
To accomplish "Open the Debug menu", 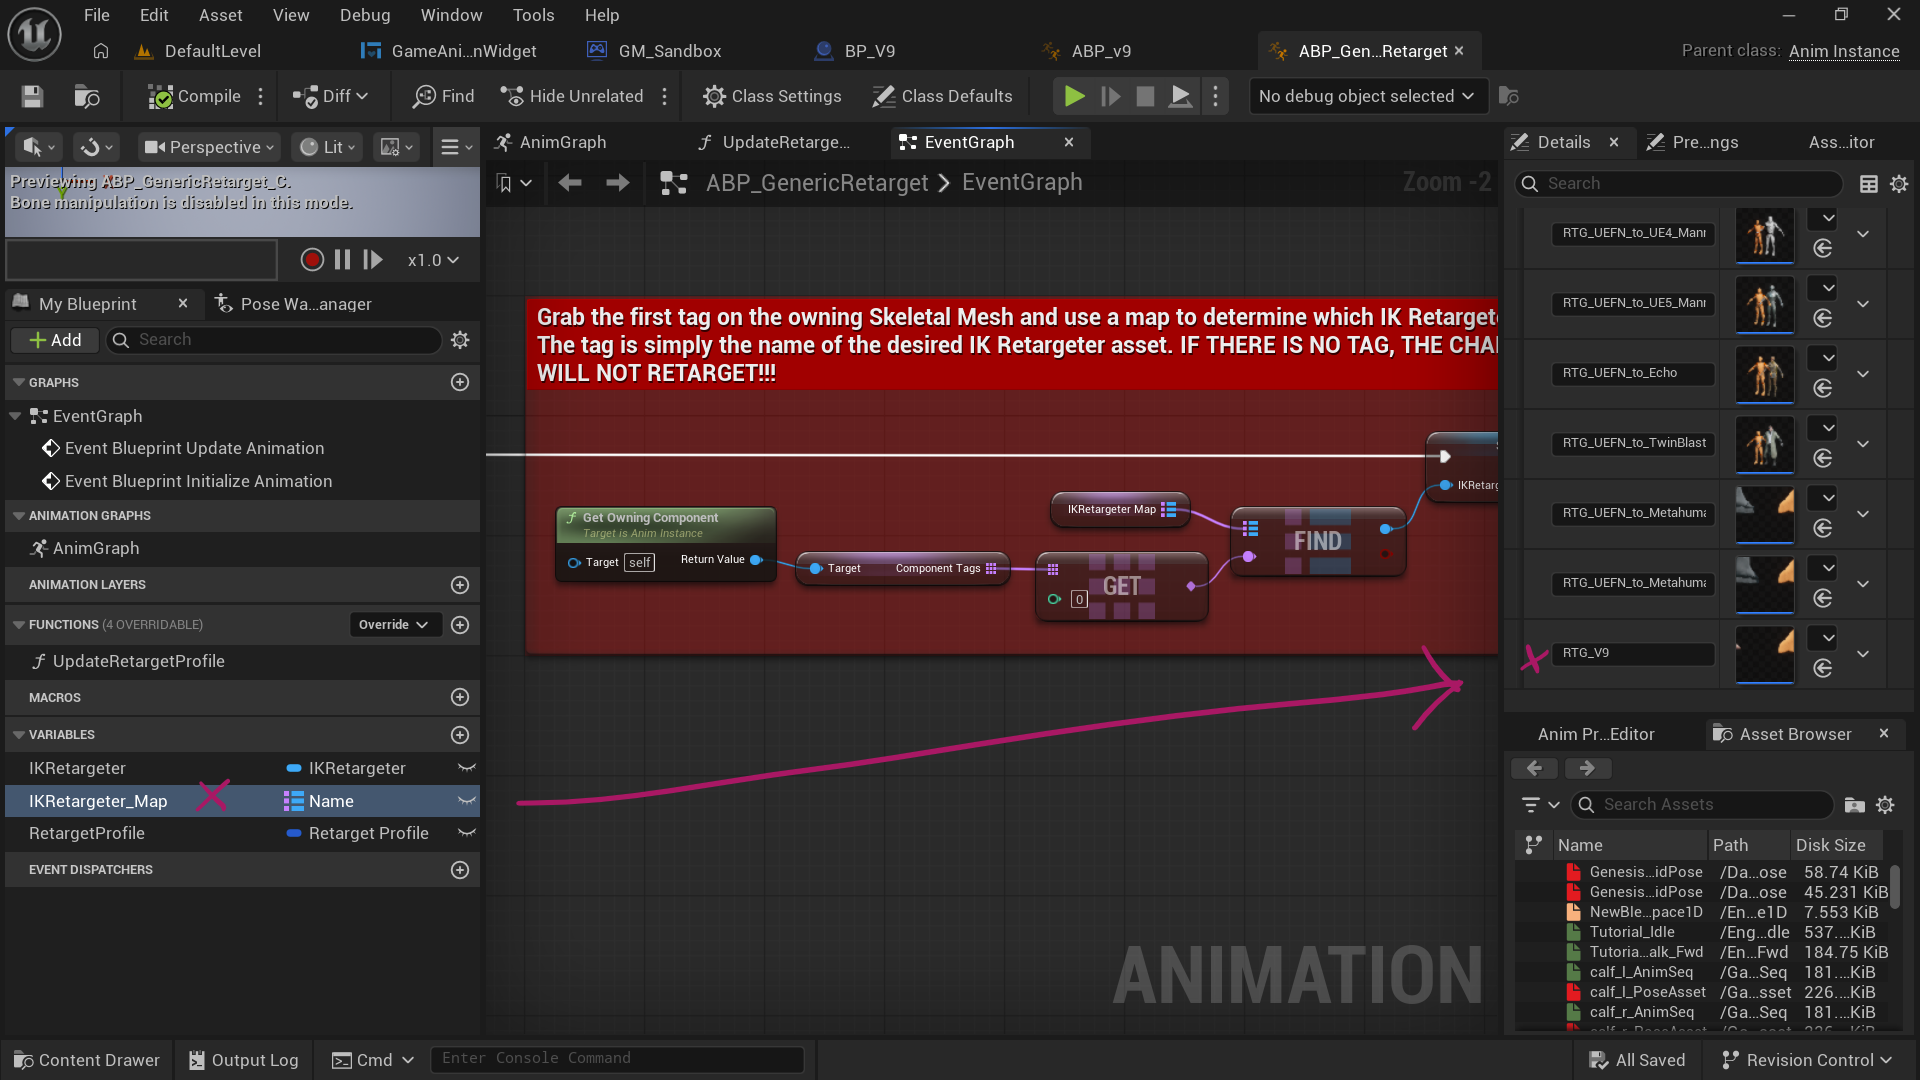I will 364,15.
